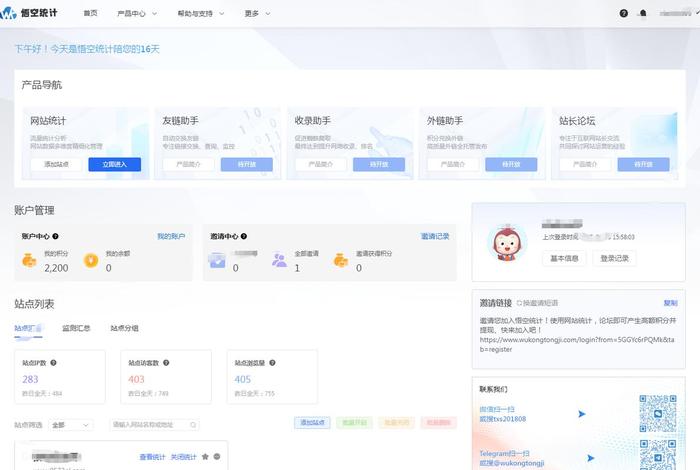Click the 我的积分 value 2,200
This screenshot has height=470, width=700.
[56, 268]
